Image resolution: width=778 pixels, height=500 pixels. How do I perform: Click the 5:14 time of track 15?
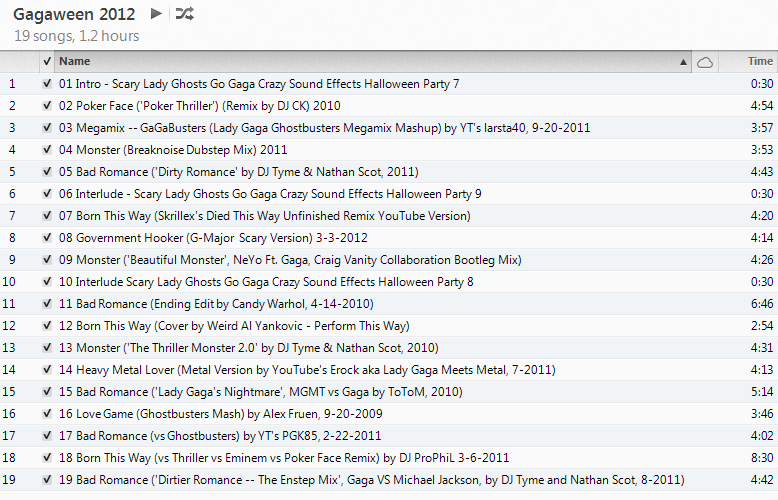pos(762,392)
